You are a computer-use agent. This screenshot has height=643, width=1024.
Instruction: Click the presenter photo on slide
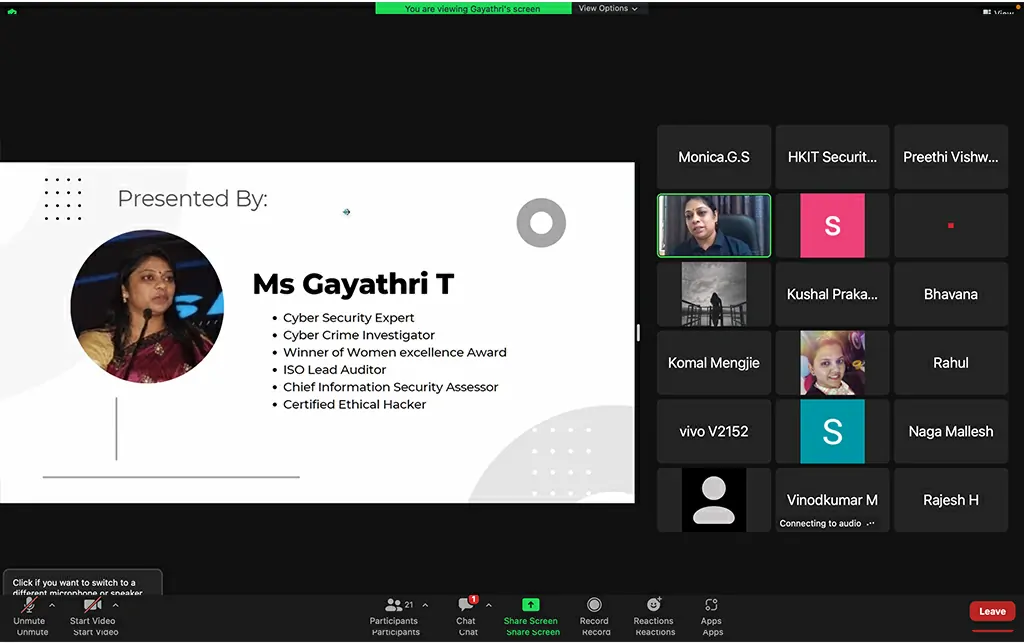tap(147, 306)
